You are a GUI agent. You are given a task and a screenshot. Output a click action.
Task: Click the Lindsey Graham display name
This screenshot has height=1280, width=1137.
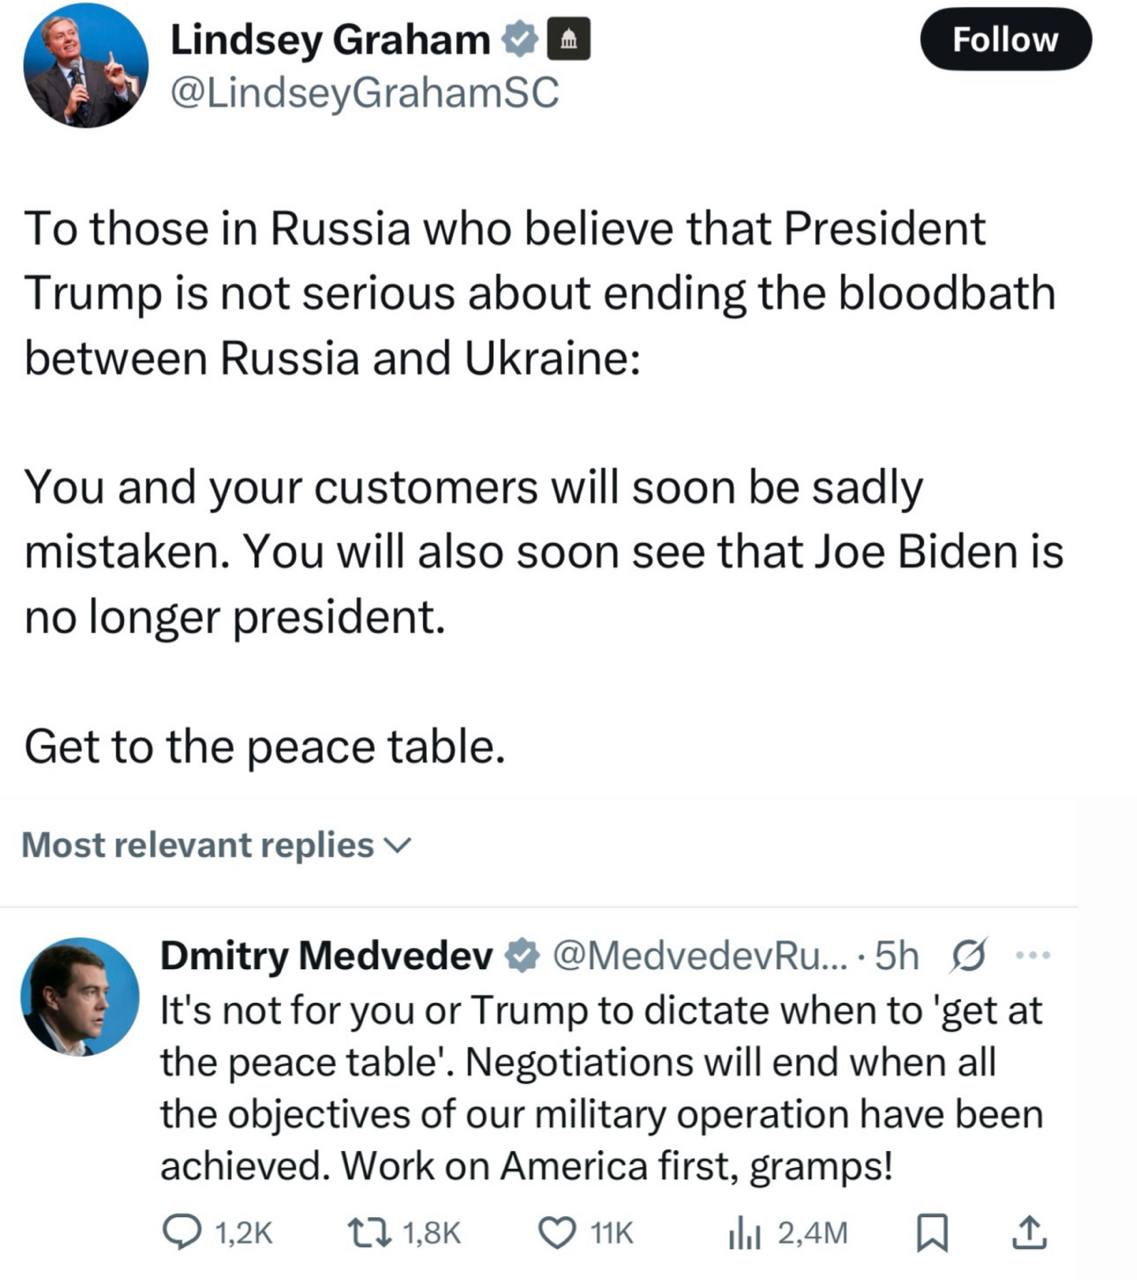coord(331,40)
